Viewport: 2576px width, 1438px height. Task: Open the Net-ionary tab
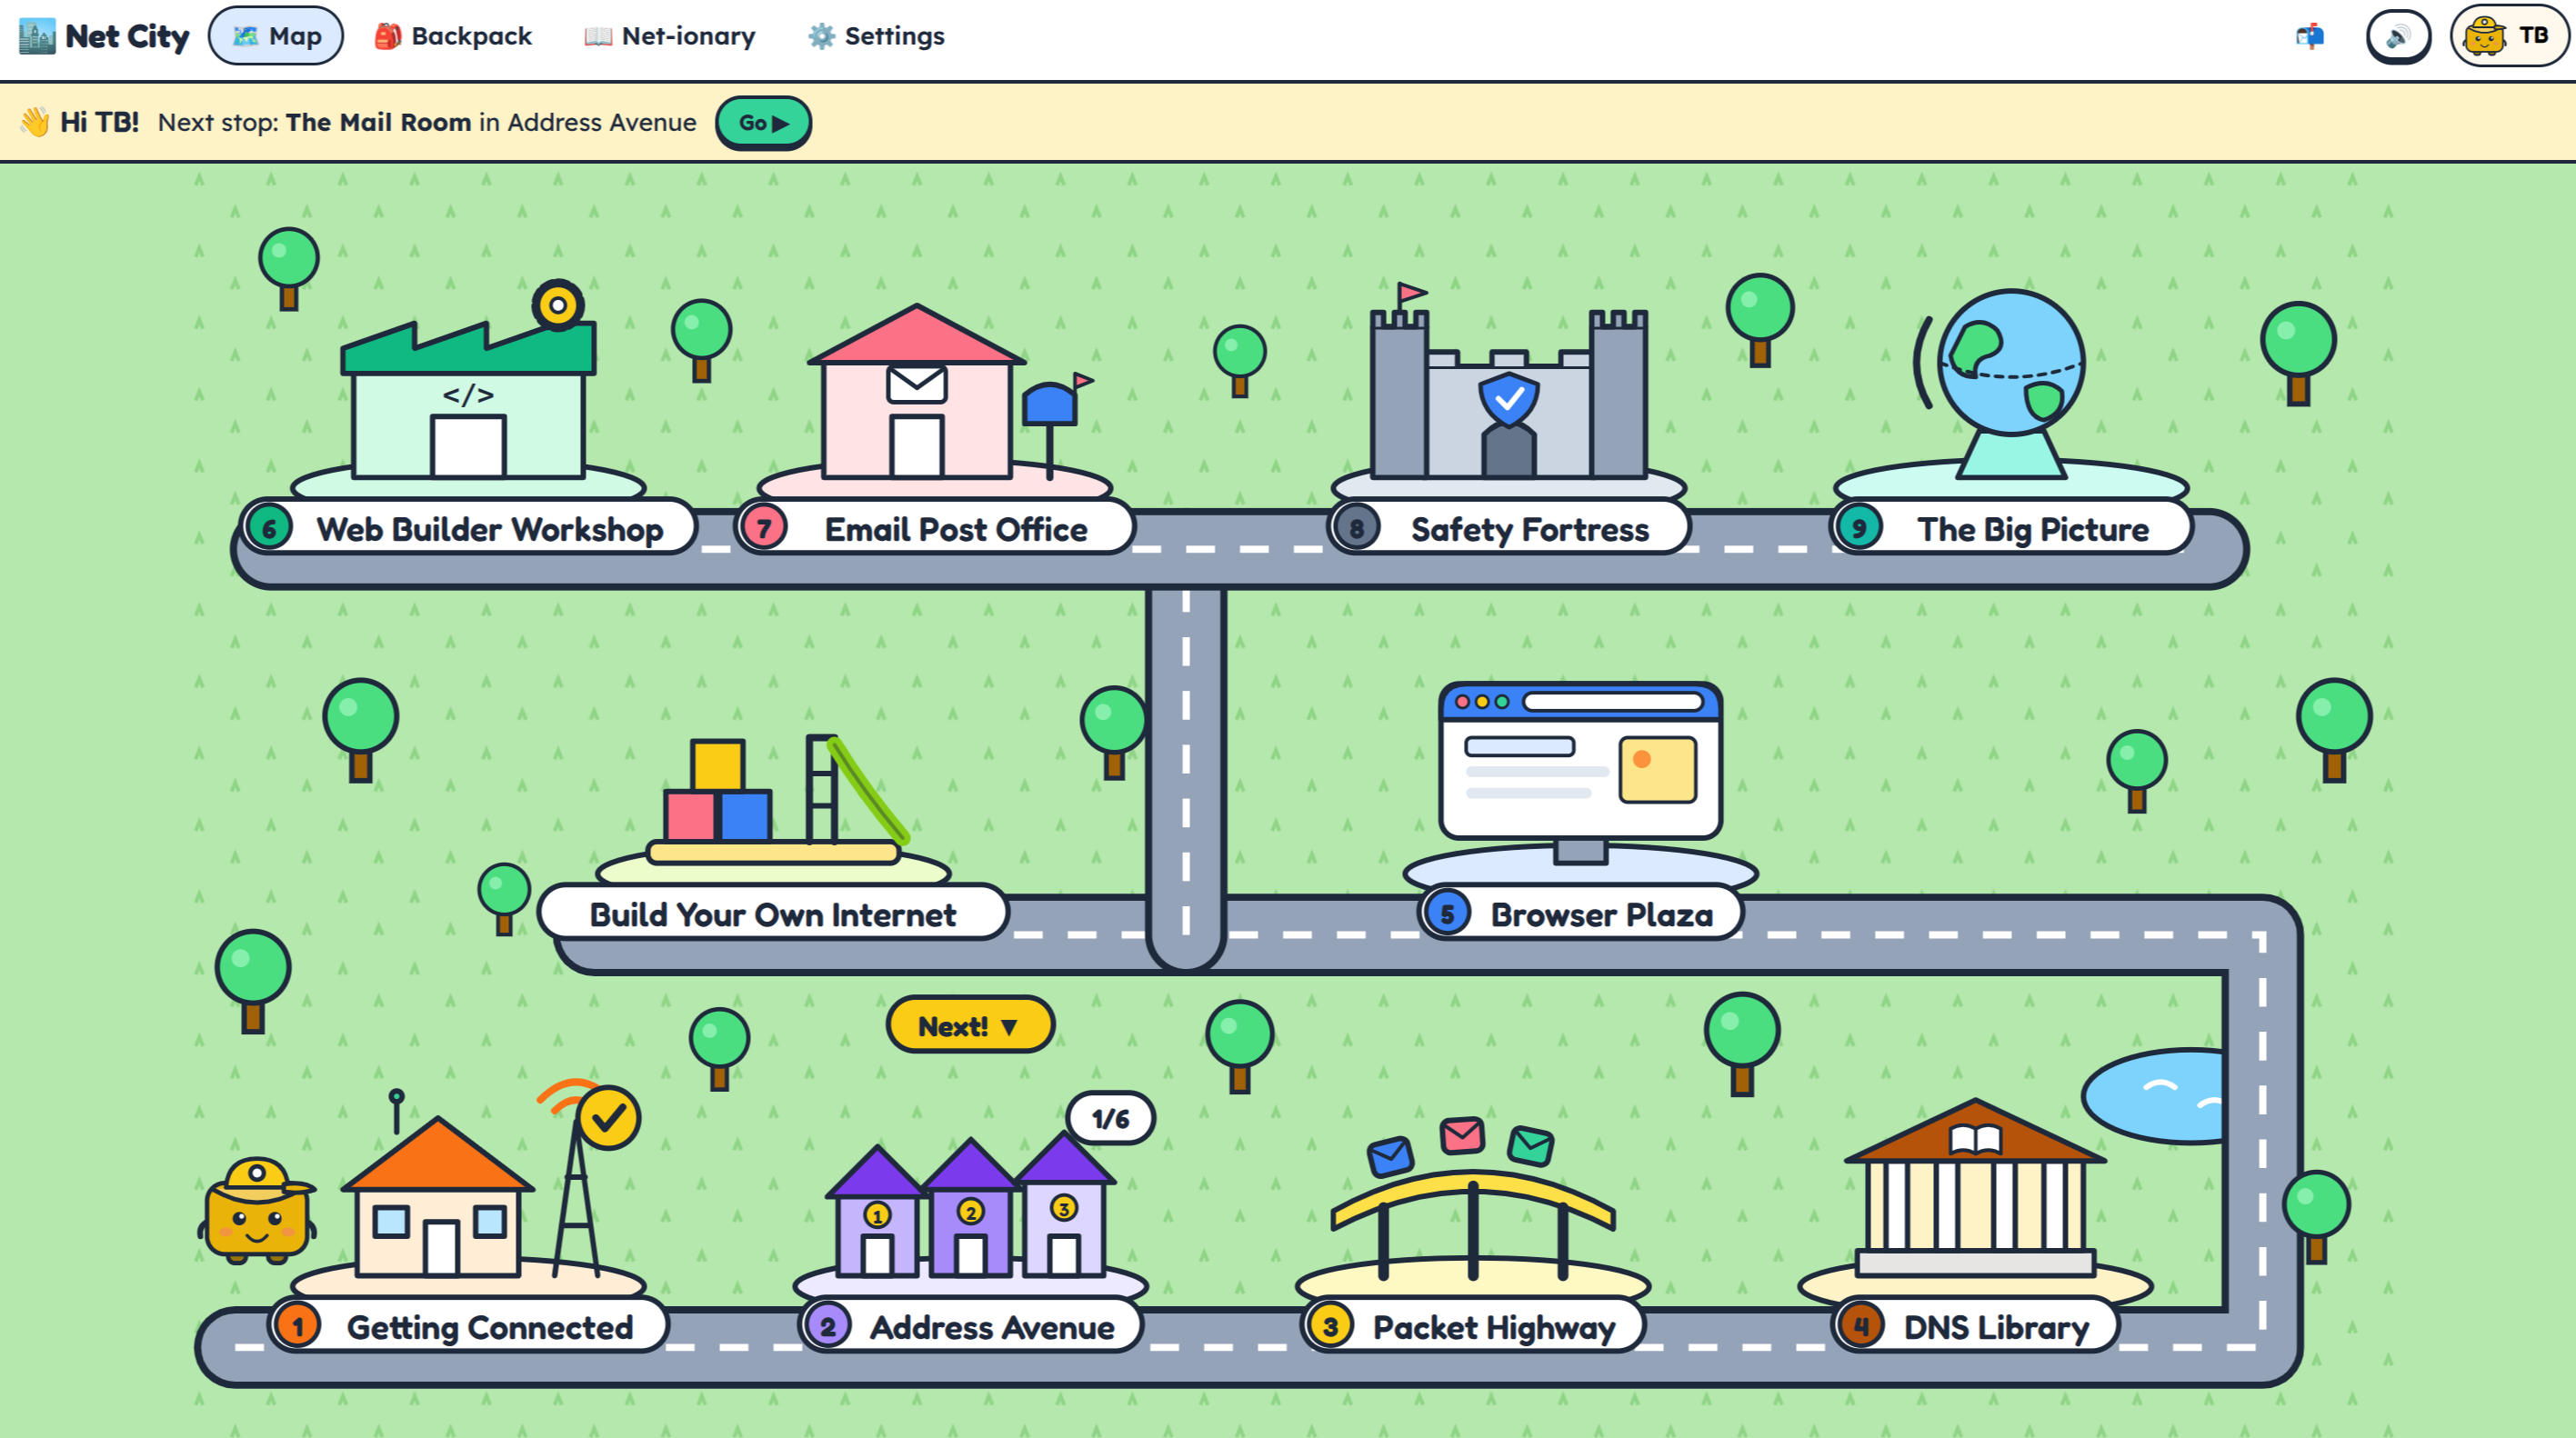[x=670, y=36]
